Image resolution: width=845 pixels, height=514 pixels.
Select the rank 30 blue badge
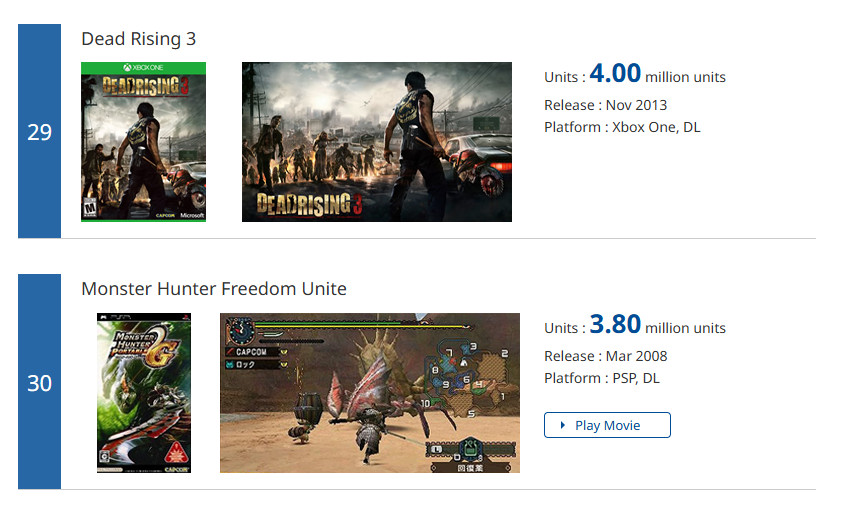coord(39,381)
